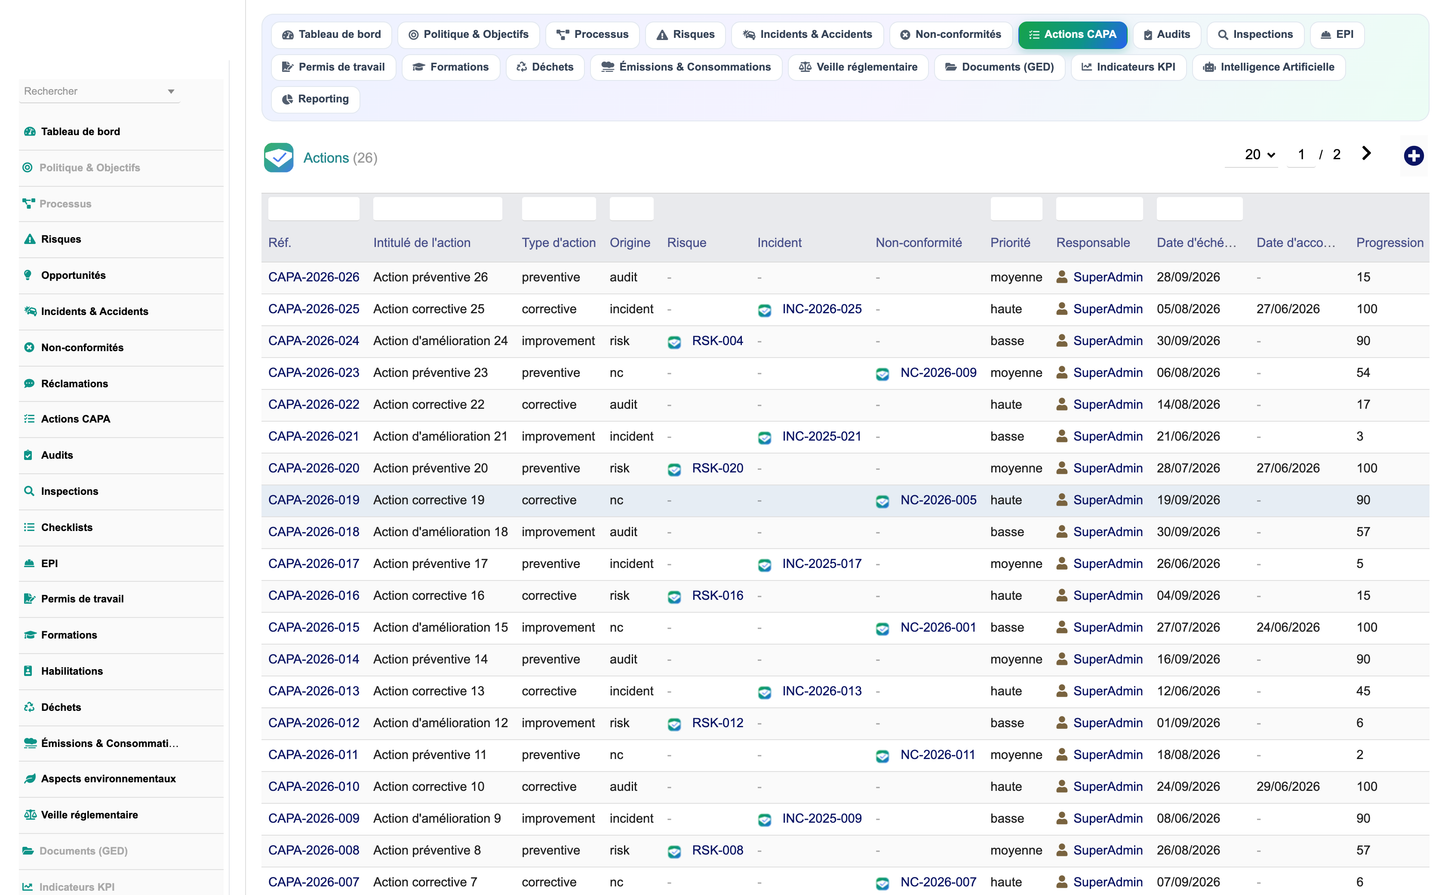Open link CAPA-2026-026
Screen dimensions: 1445x895
pyautogui.click(x=314, y=277)
